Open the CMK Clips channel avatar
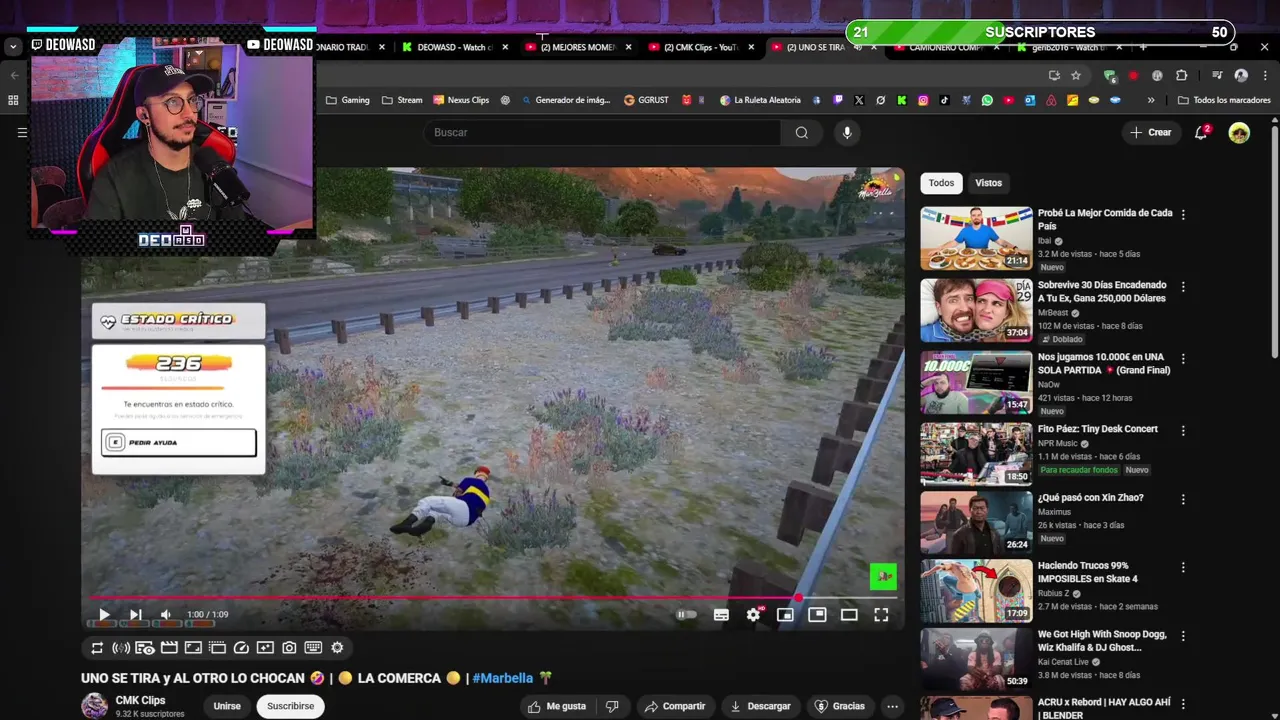The image size is (1280, 720). (x=94, y=706)
